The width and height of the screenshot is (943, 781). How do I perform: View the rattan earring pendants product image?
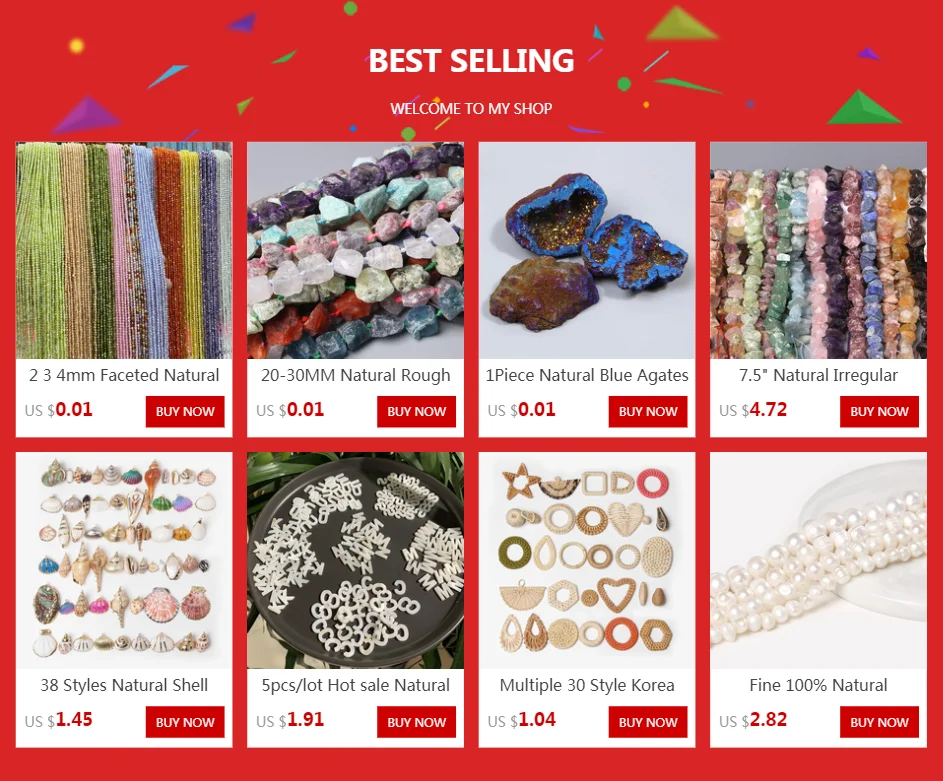(x=587, y=560)
